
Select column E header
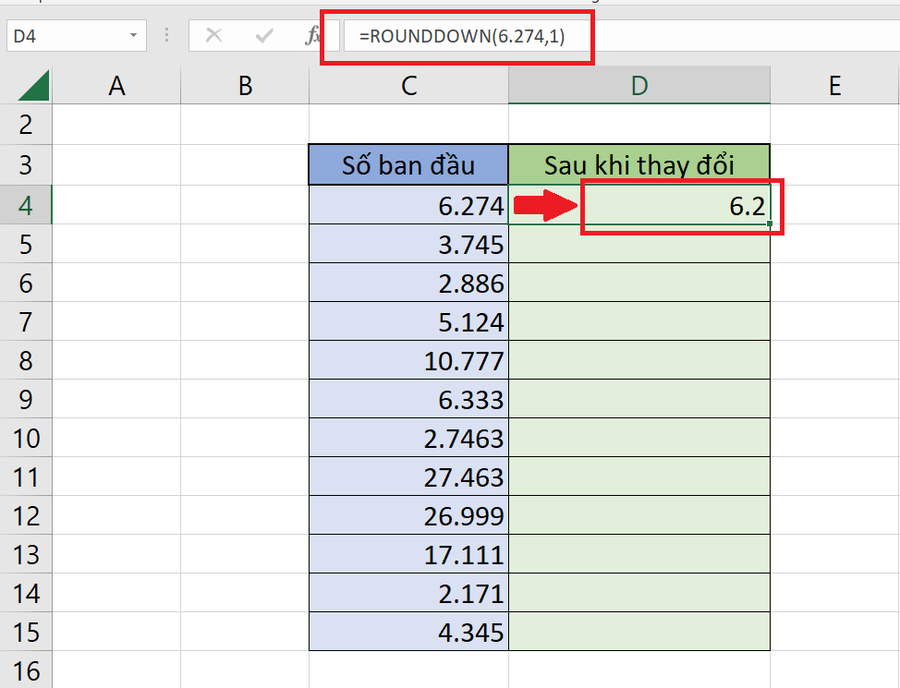(835, 86)
